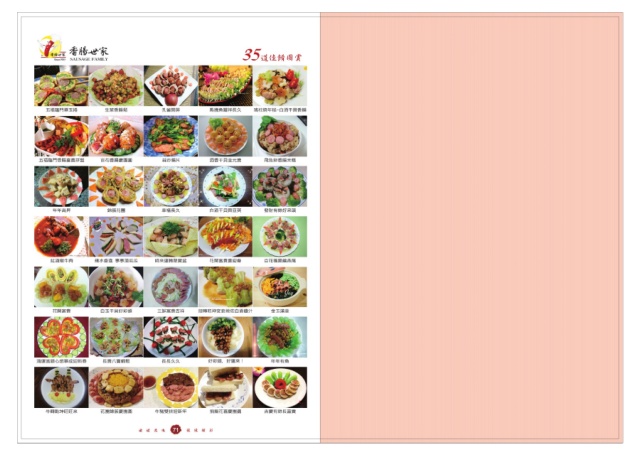Click the 'SAUSAGE FAMILY' calligraphy brand text
This screenshot has width=640, height=455.
tap(89, 54)
